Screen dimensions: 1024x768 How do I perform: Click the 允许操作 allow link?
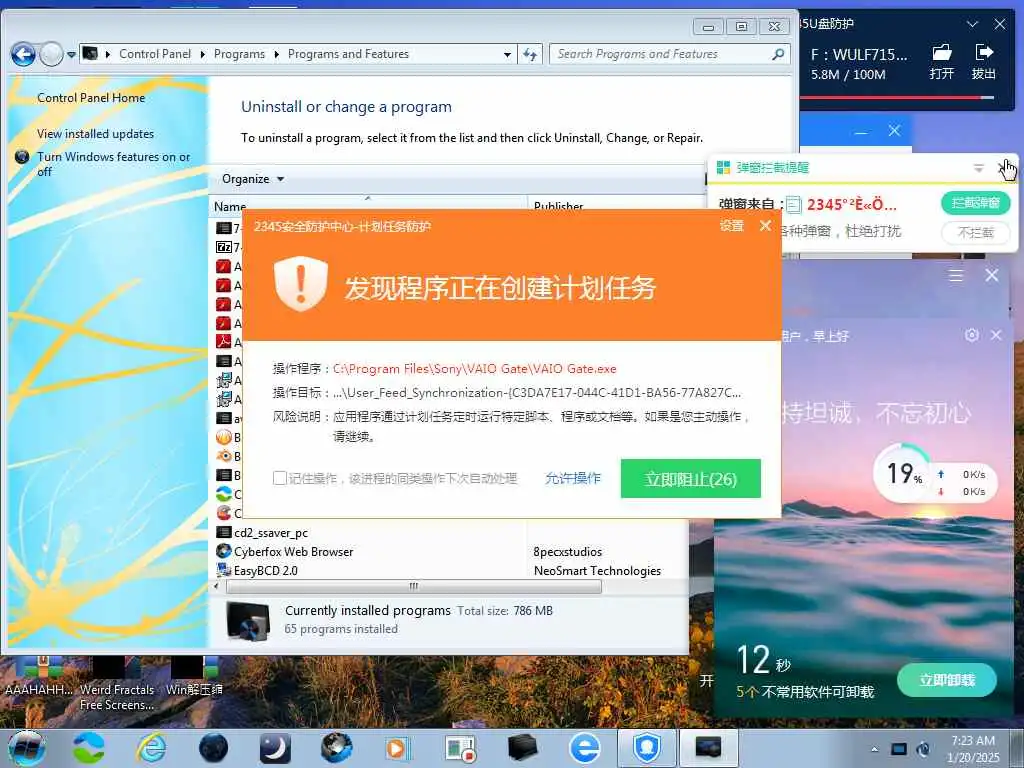pyautogui.click(x=573, y=478)
